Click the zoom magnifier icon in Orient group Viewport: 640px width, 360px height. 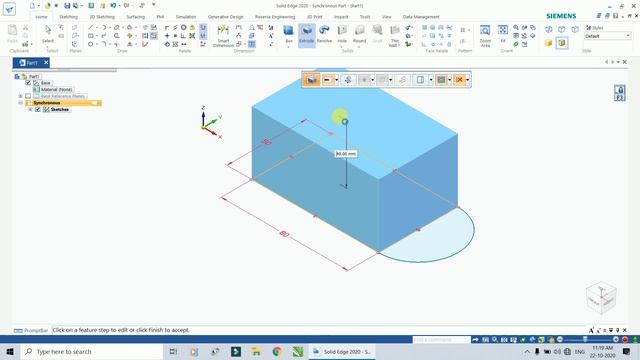[x=516, y=27]
